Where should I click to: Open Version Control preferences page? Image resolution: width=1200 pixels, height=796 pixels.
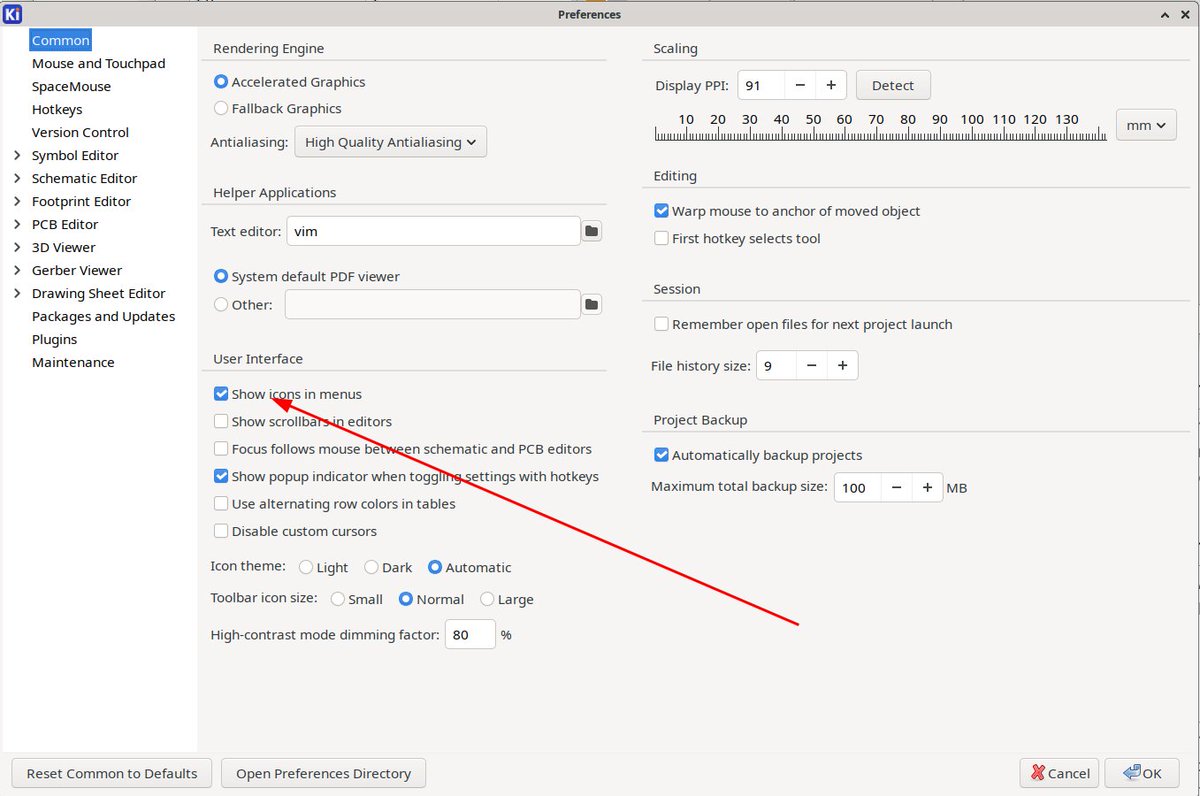pyautogui.click(x=80, y=132)
